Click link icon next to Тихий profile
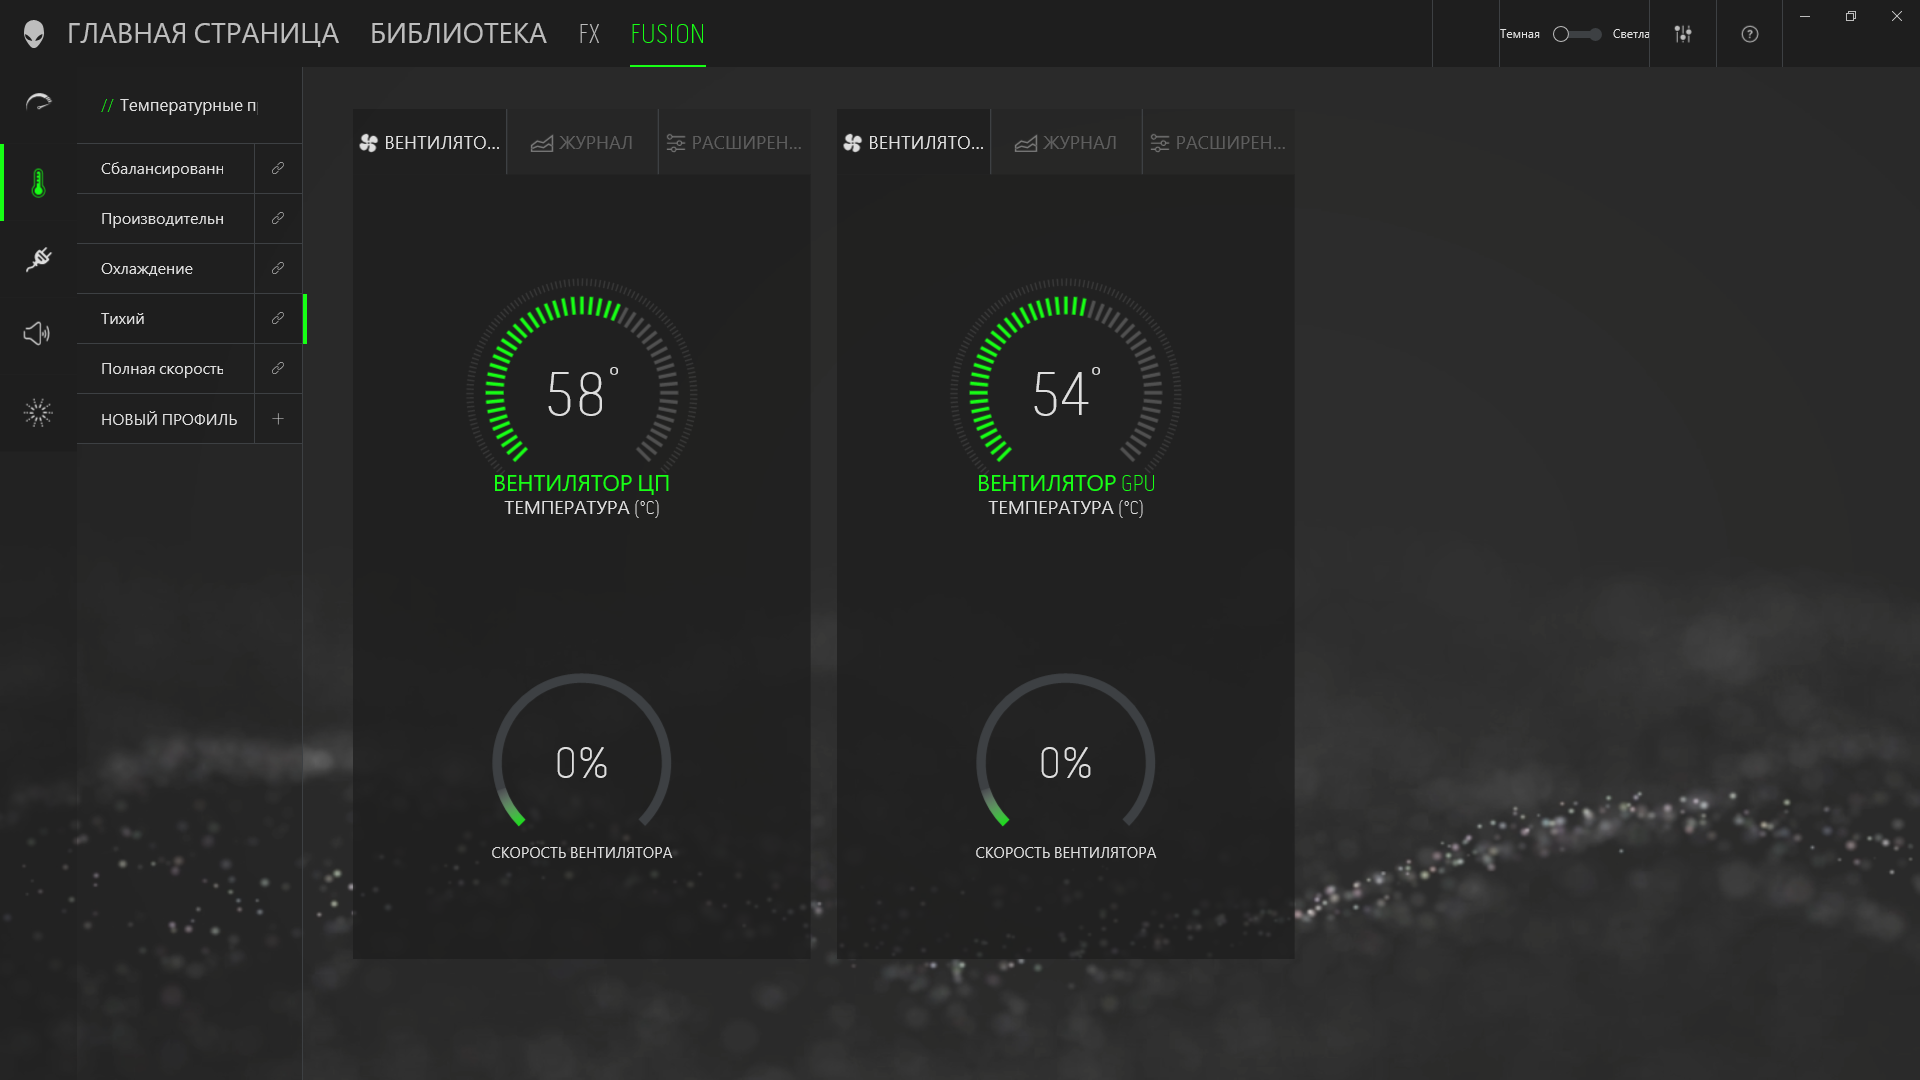 tap(278, 318)
